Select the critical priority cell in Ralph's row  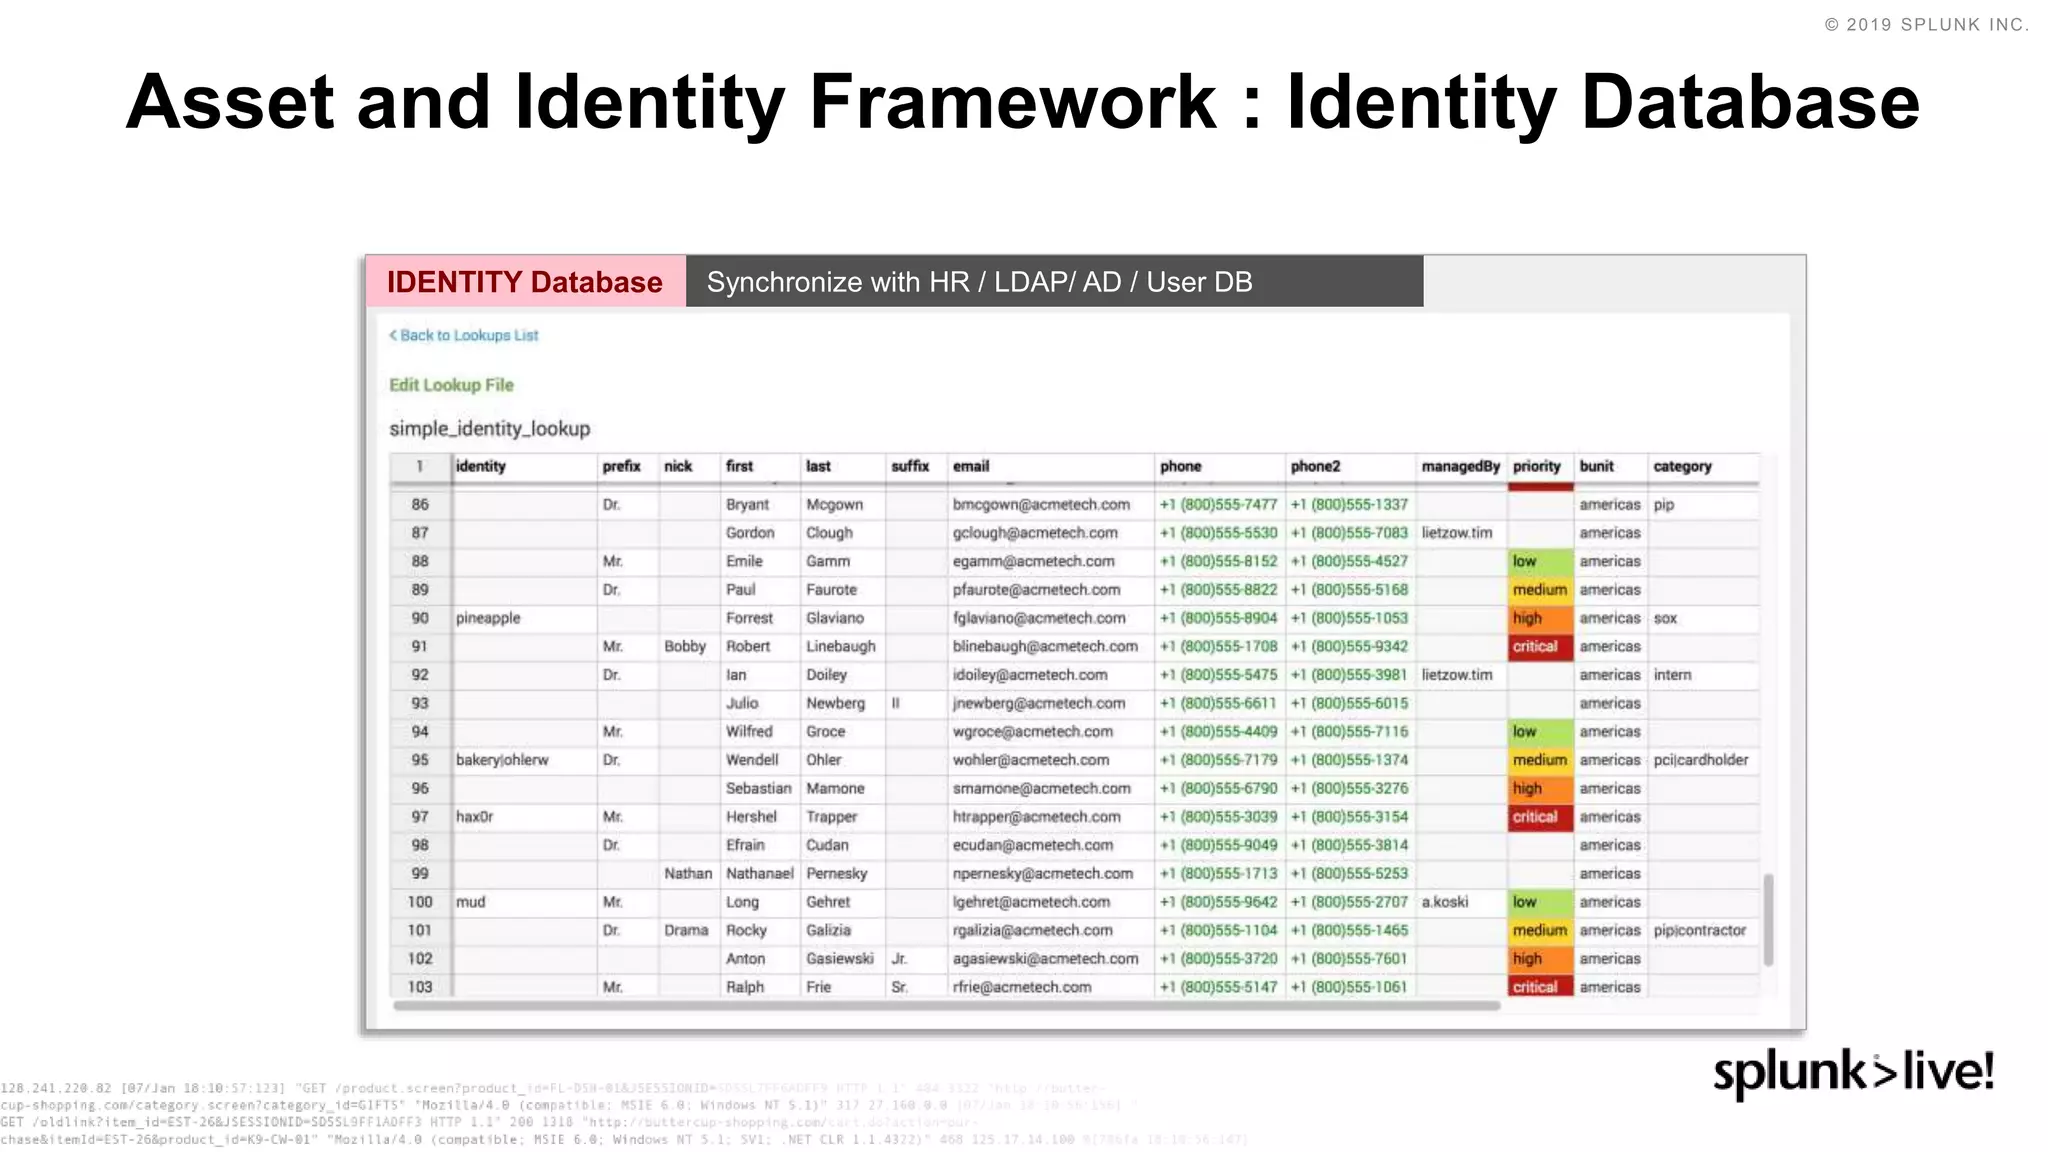click(x=1540, y=987)
